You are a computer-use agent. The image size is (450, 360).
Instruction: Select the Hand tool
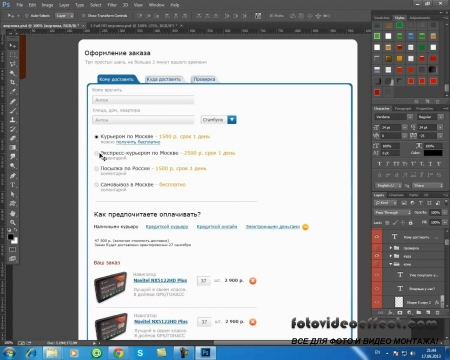[13, 213]
